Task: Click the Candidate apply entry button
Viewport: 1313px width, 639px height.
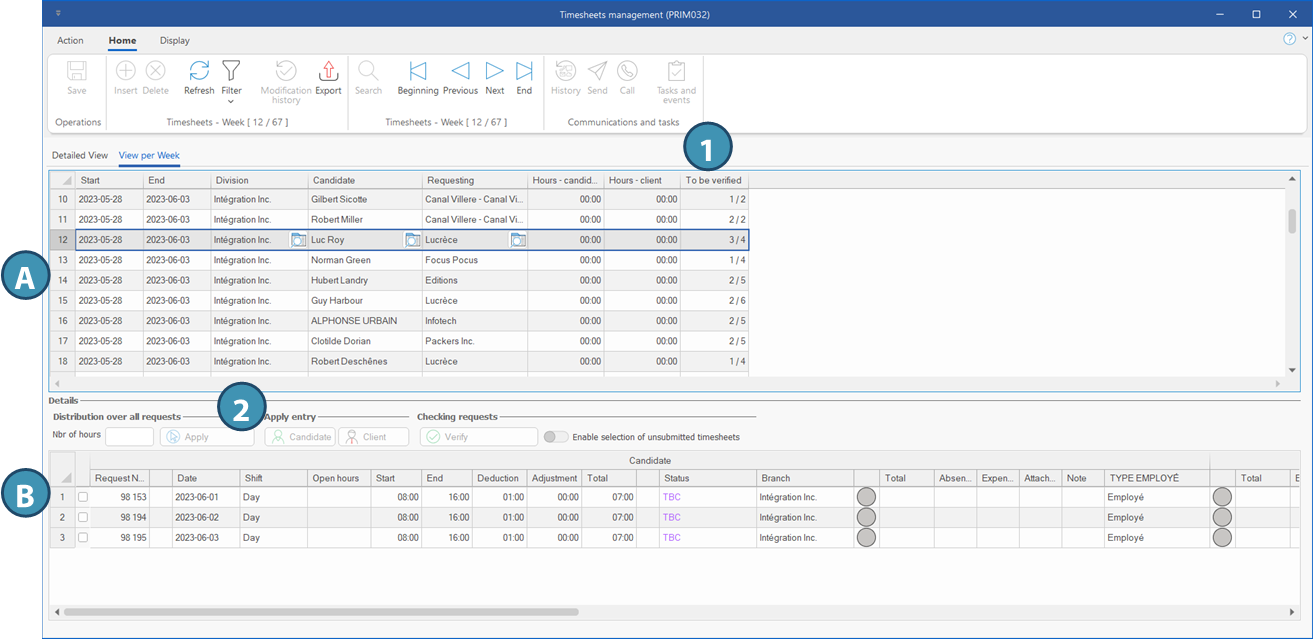Action: coord(300,437)
